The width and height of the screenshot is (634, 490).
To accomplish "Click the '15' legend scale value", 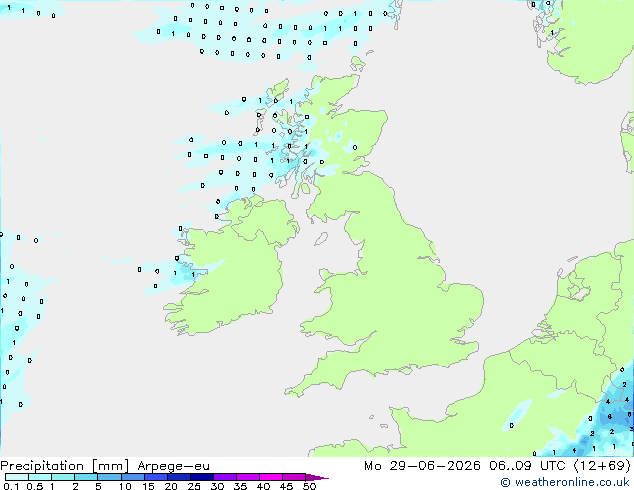I will (148, 486).
